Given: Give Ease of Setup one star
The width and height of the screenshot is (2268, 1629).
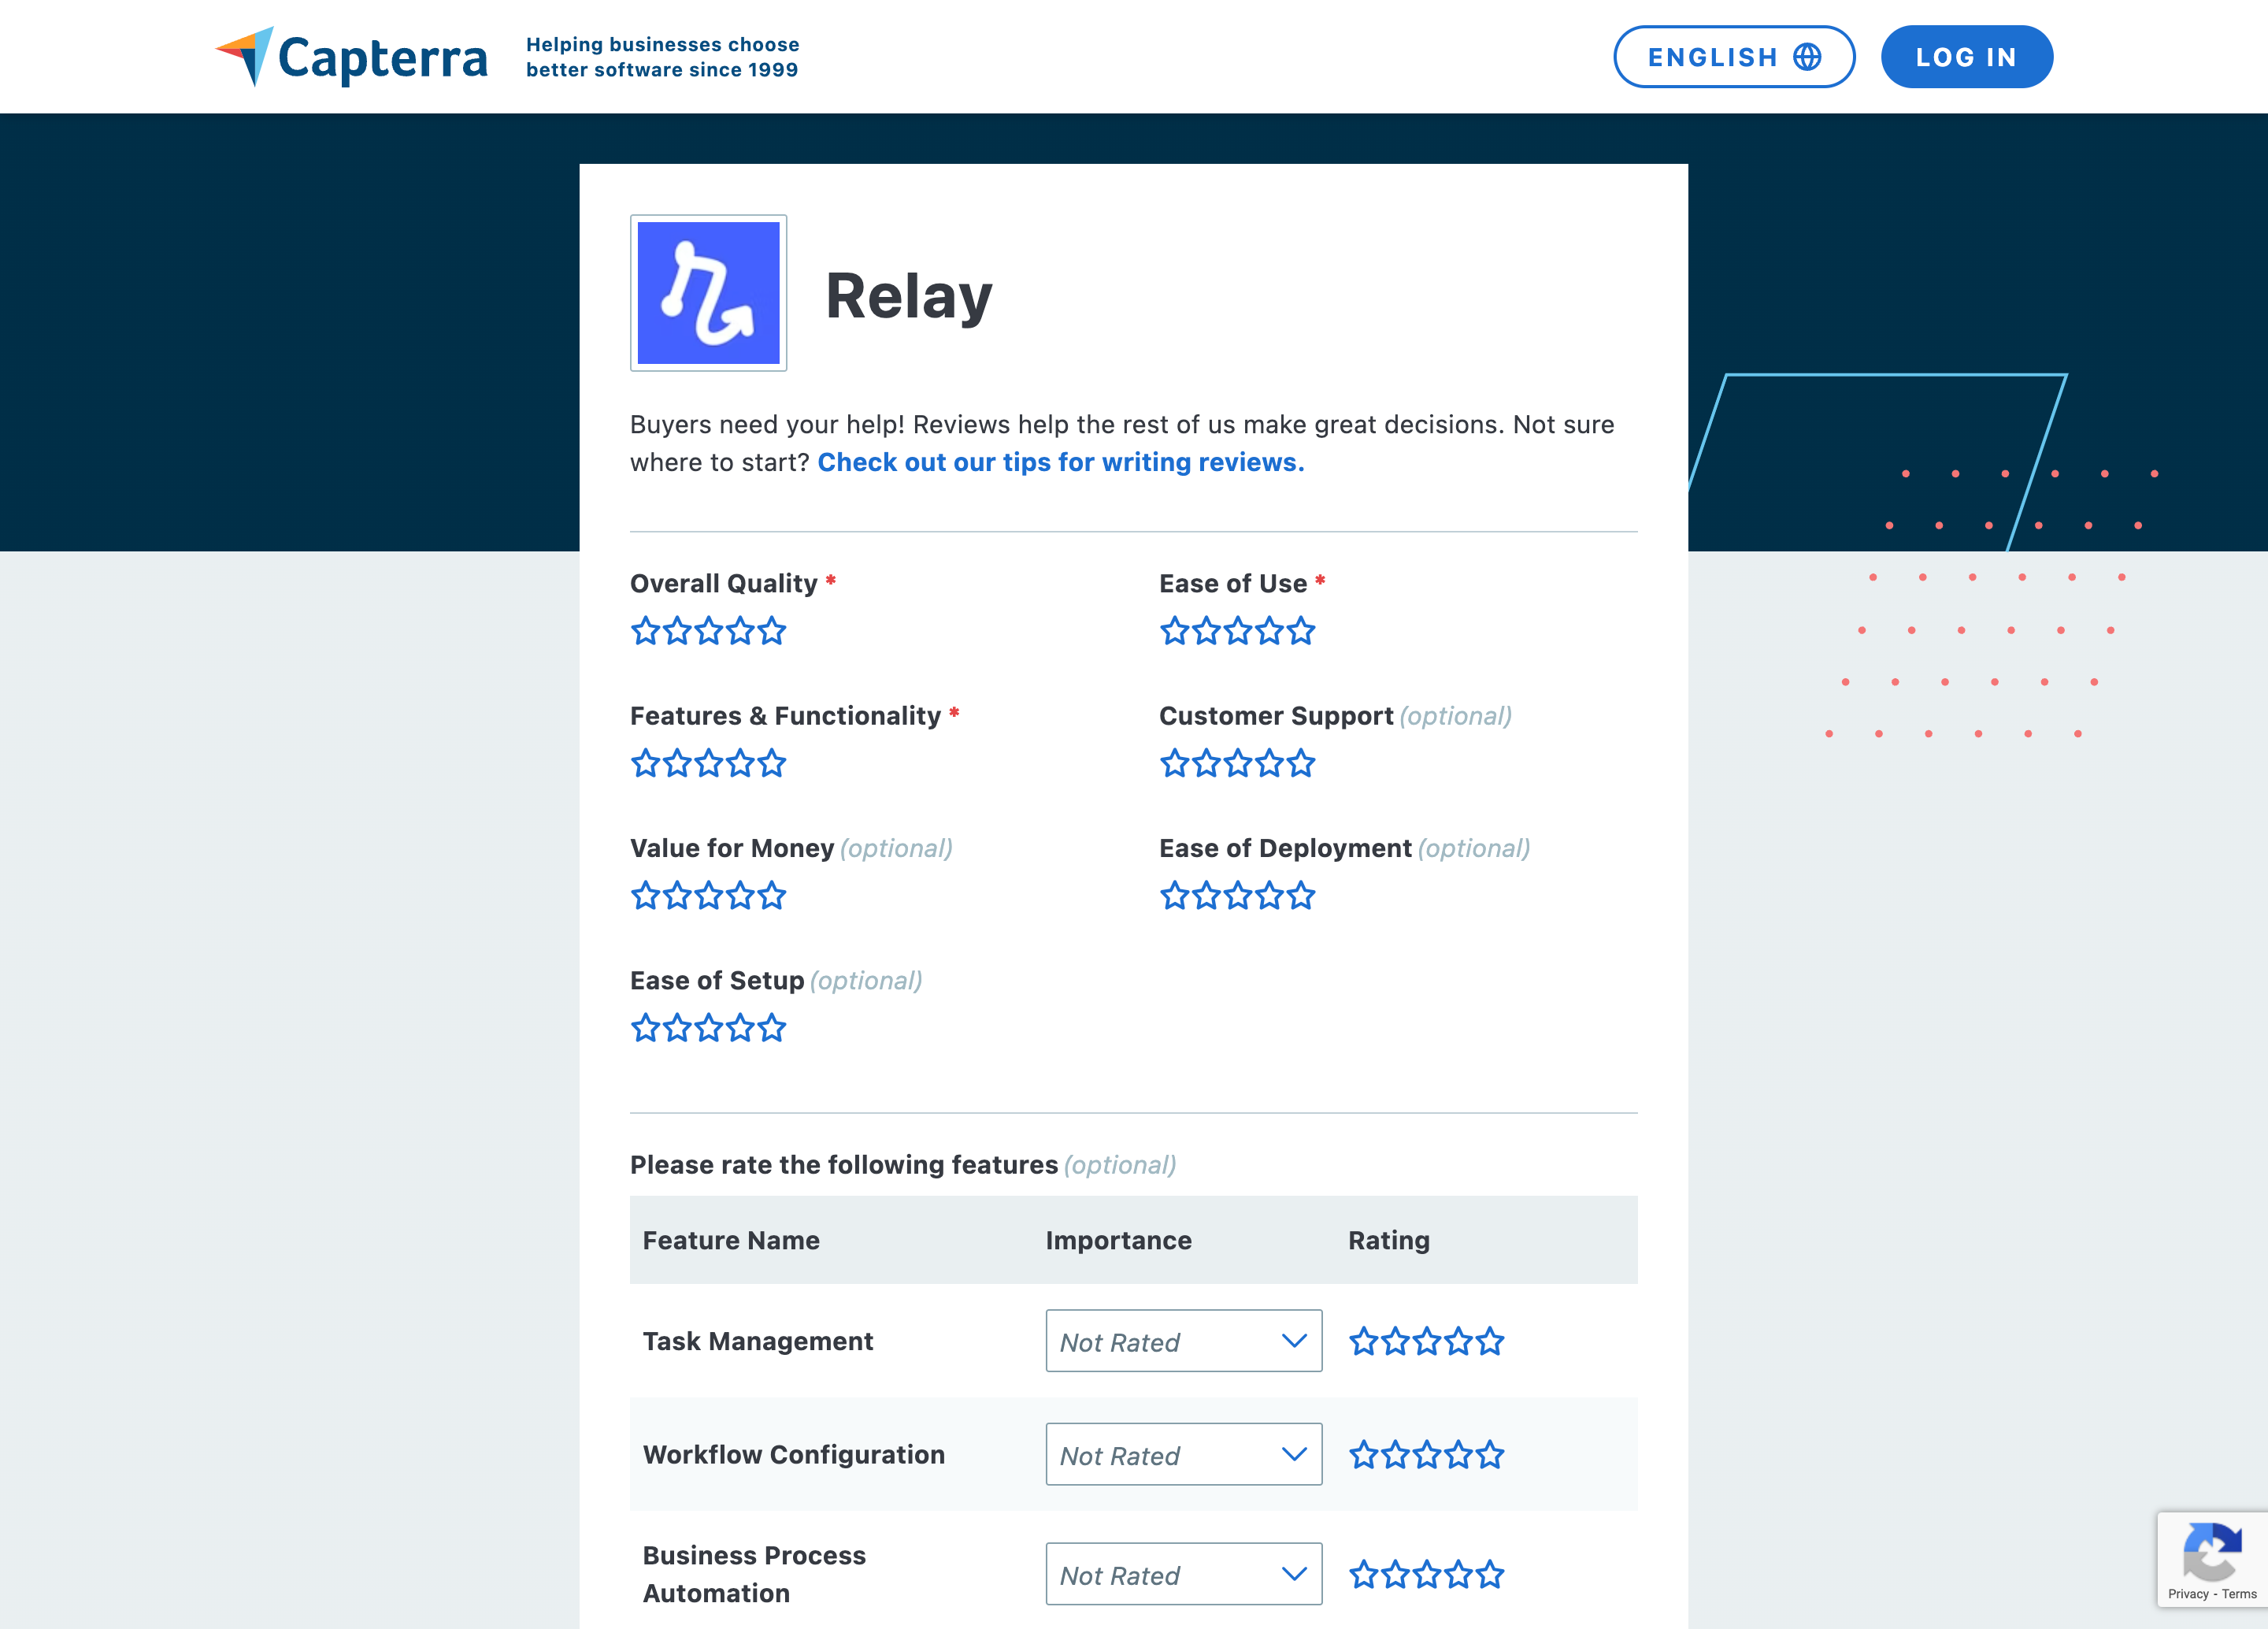Looking at the screenshot, I should pyautogui.click(x=646, y=1028).
